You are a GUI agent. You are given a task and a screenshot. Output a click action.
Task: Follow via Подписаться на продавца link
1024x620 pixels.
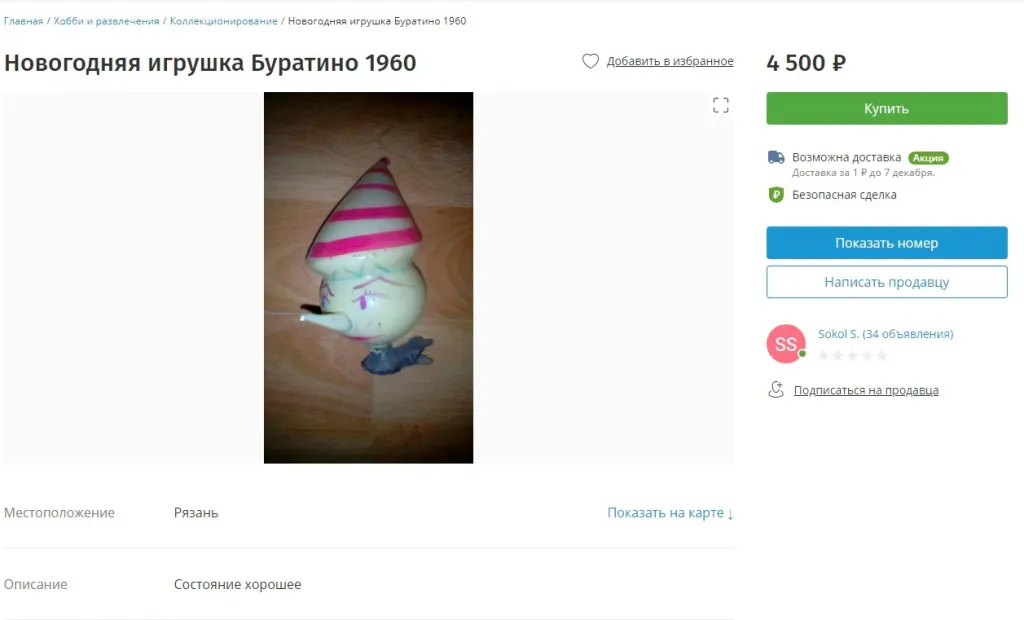(x=866, y=390)
